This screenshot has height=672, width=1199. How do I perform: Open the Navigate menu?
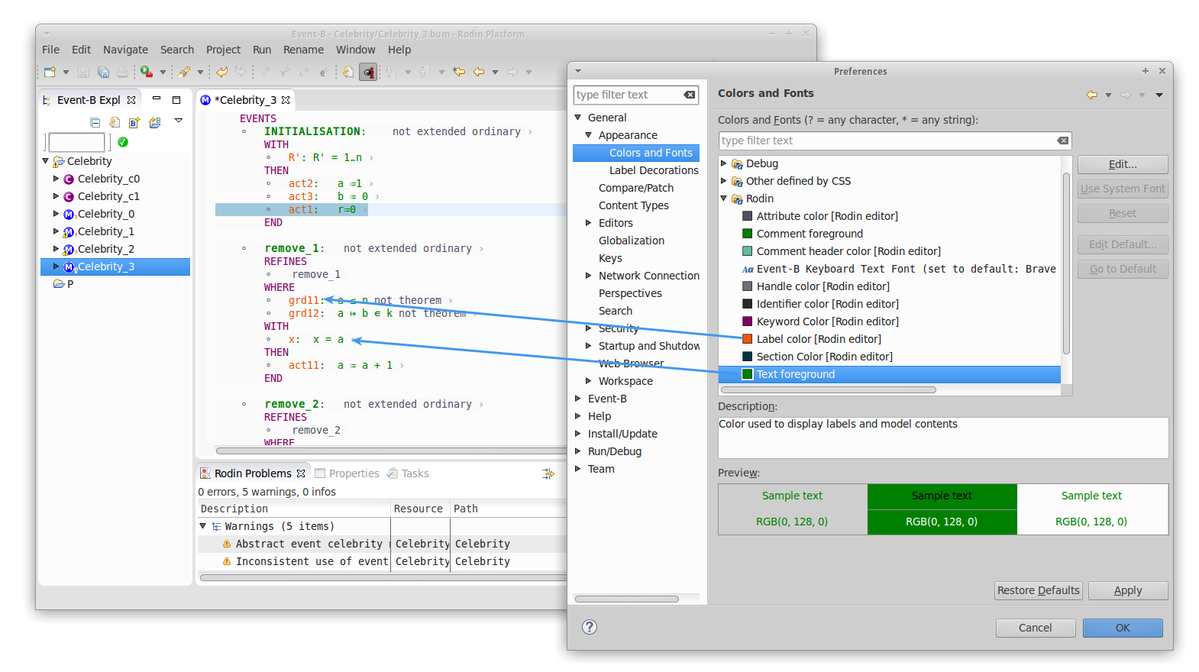tap(125, 50)
